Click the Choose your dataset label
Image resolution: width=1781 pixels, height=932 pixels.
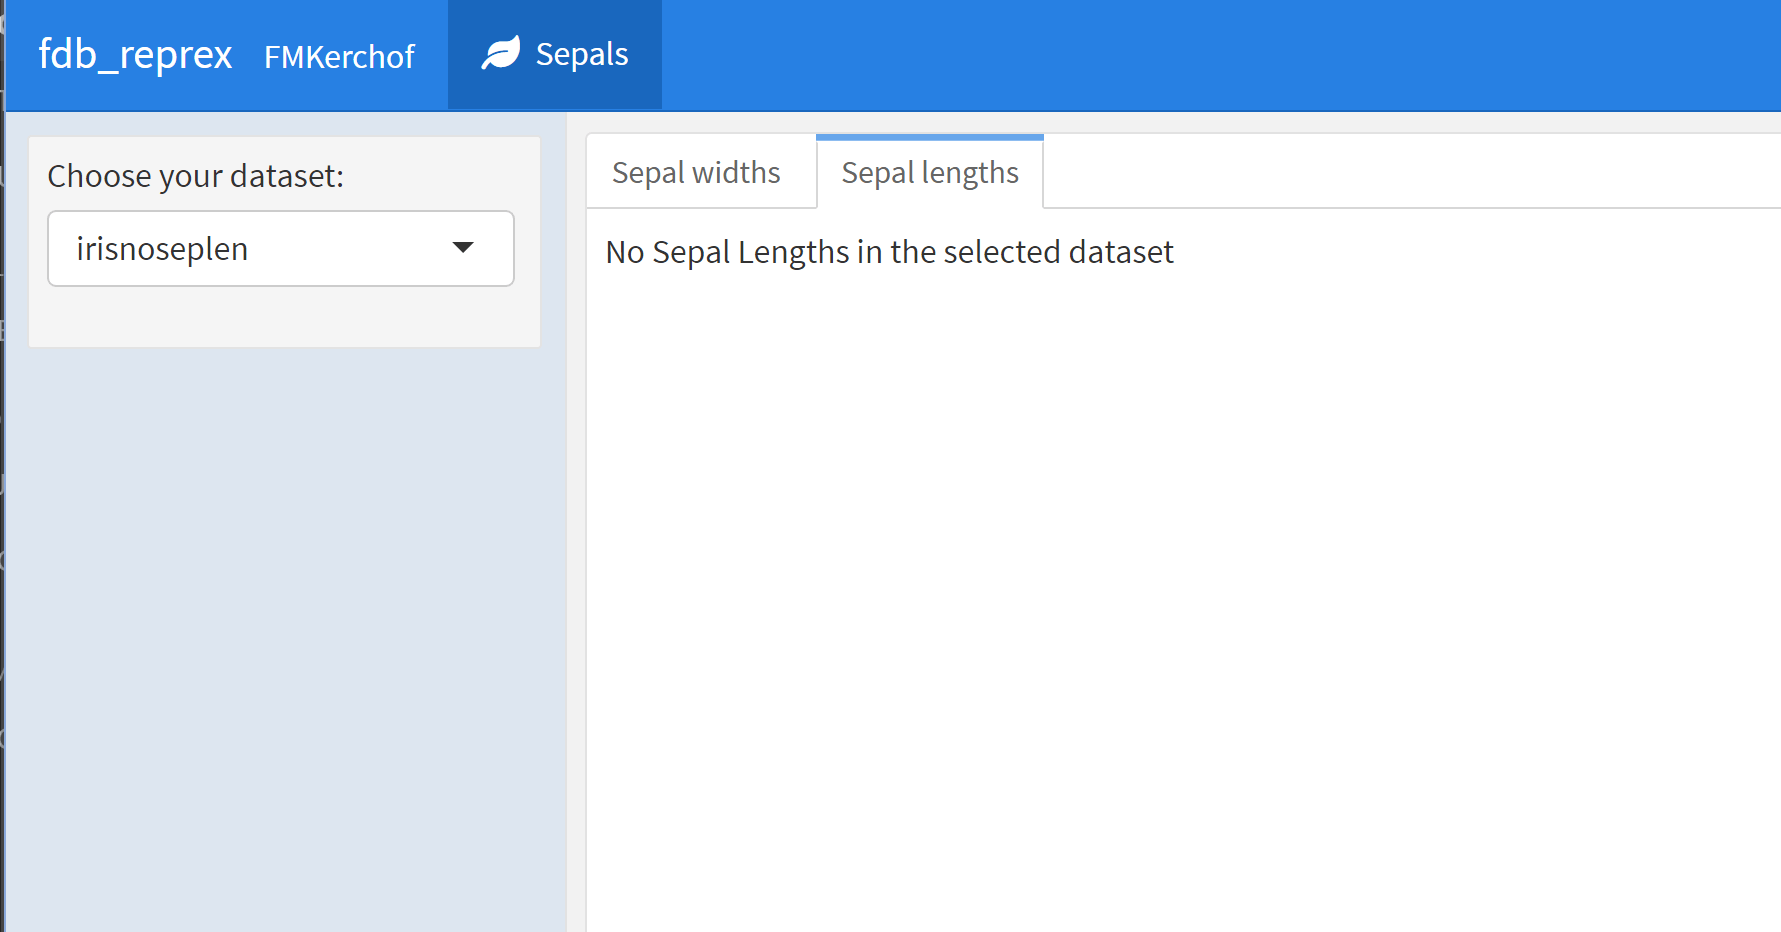196,175
